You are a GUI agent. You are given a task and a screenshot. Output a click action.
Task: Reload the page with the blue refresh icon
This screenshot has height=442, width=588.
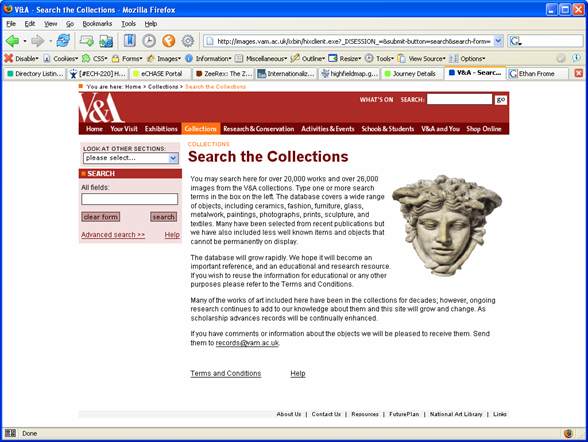click(63, 40)
